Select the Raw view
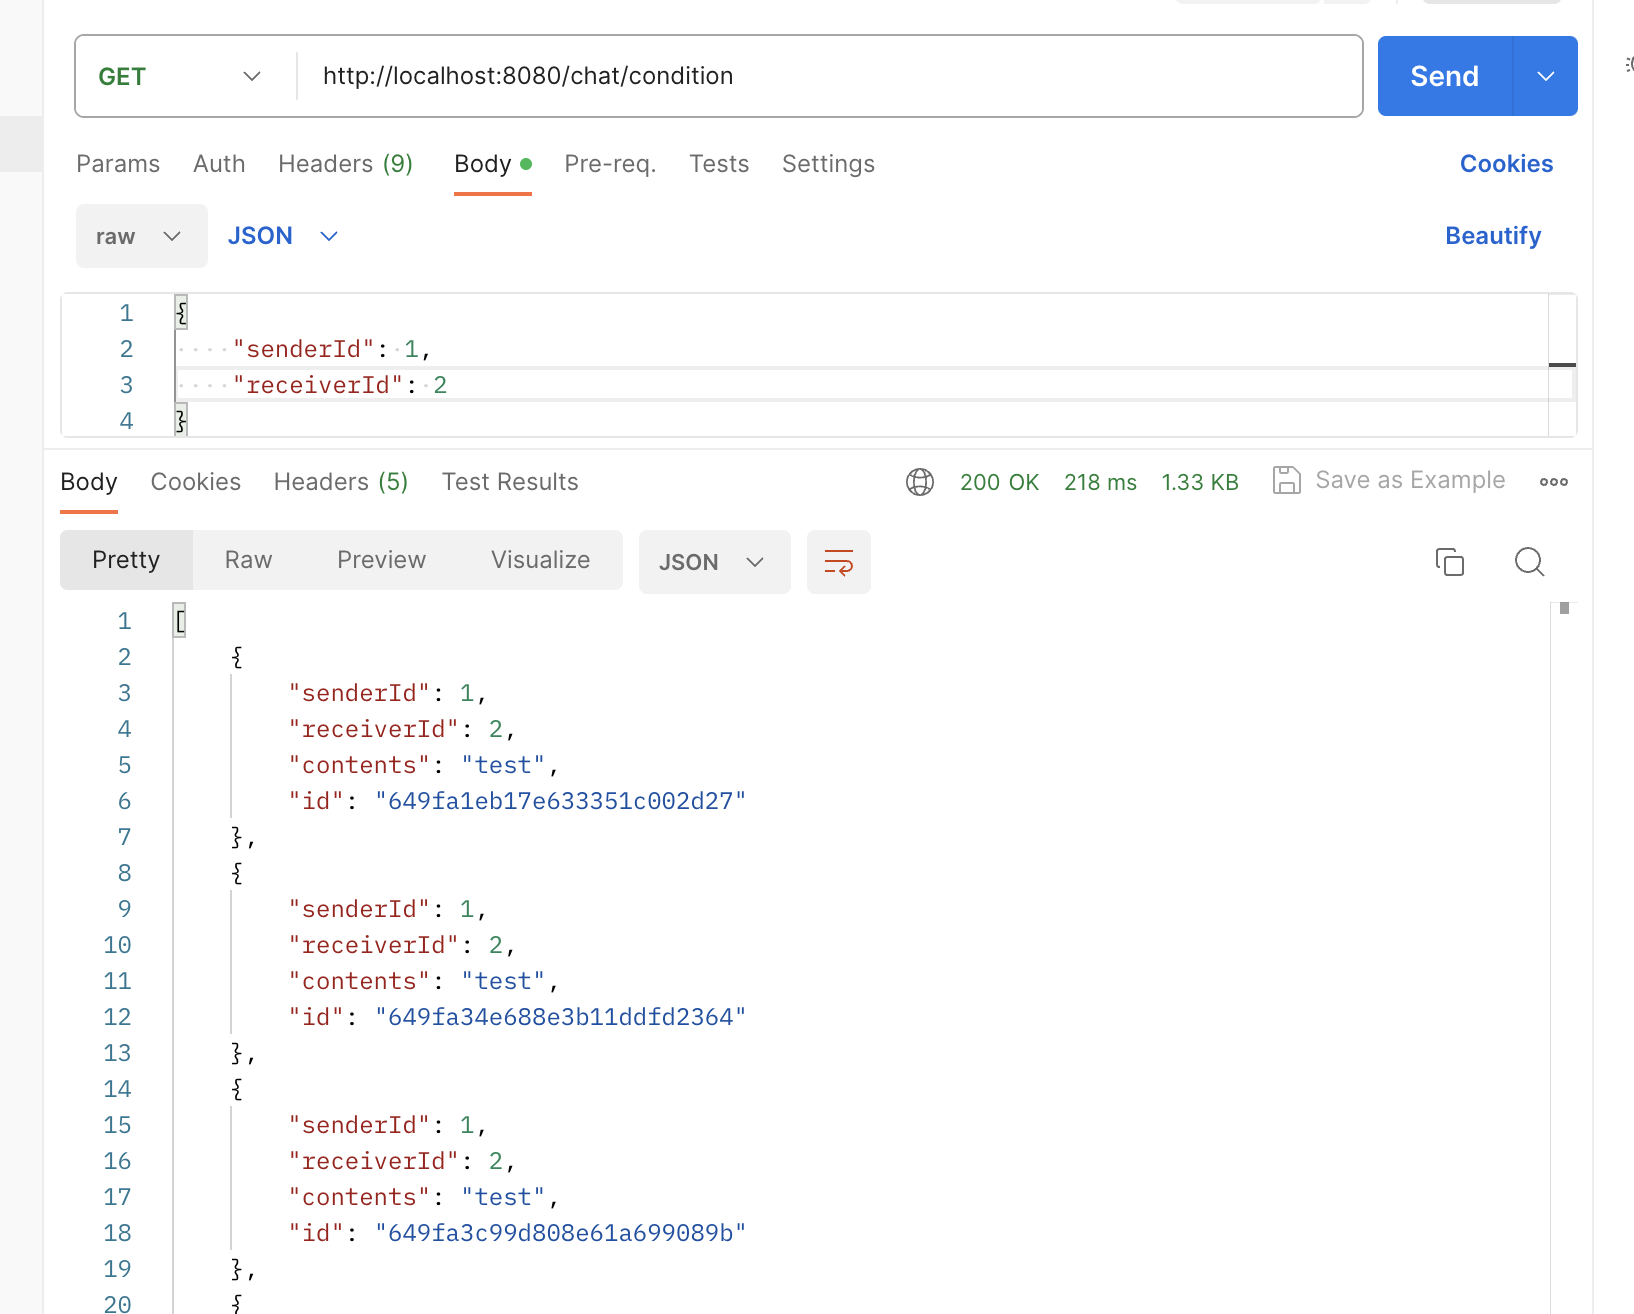Screen dimensions: 1634x1314 click(248, 560)
